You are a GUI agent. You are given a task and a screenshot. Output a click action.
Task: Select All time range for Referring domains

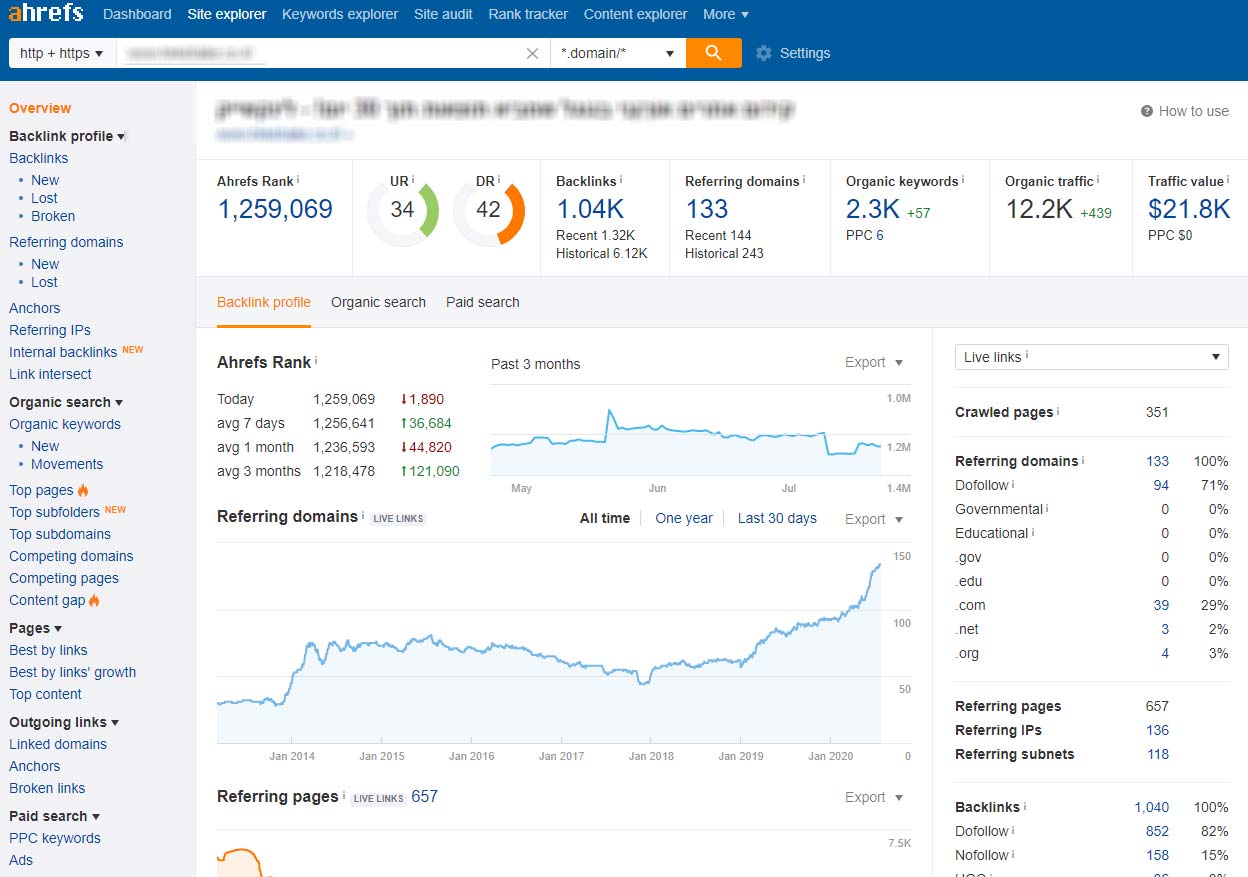pos(605,518)
